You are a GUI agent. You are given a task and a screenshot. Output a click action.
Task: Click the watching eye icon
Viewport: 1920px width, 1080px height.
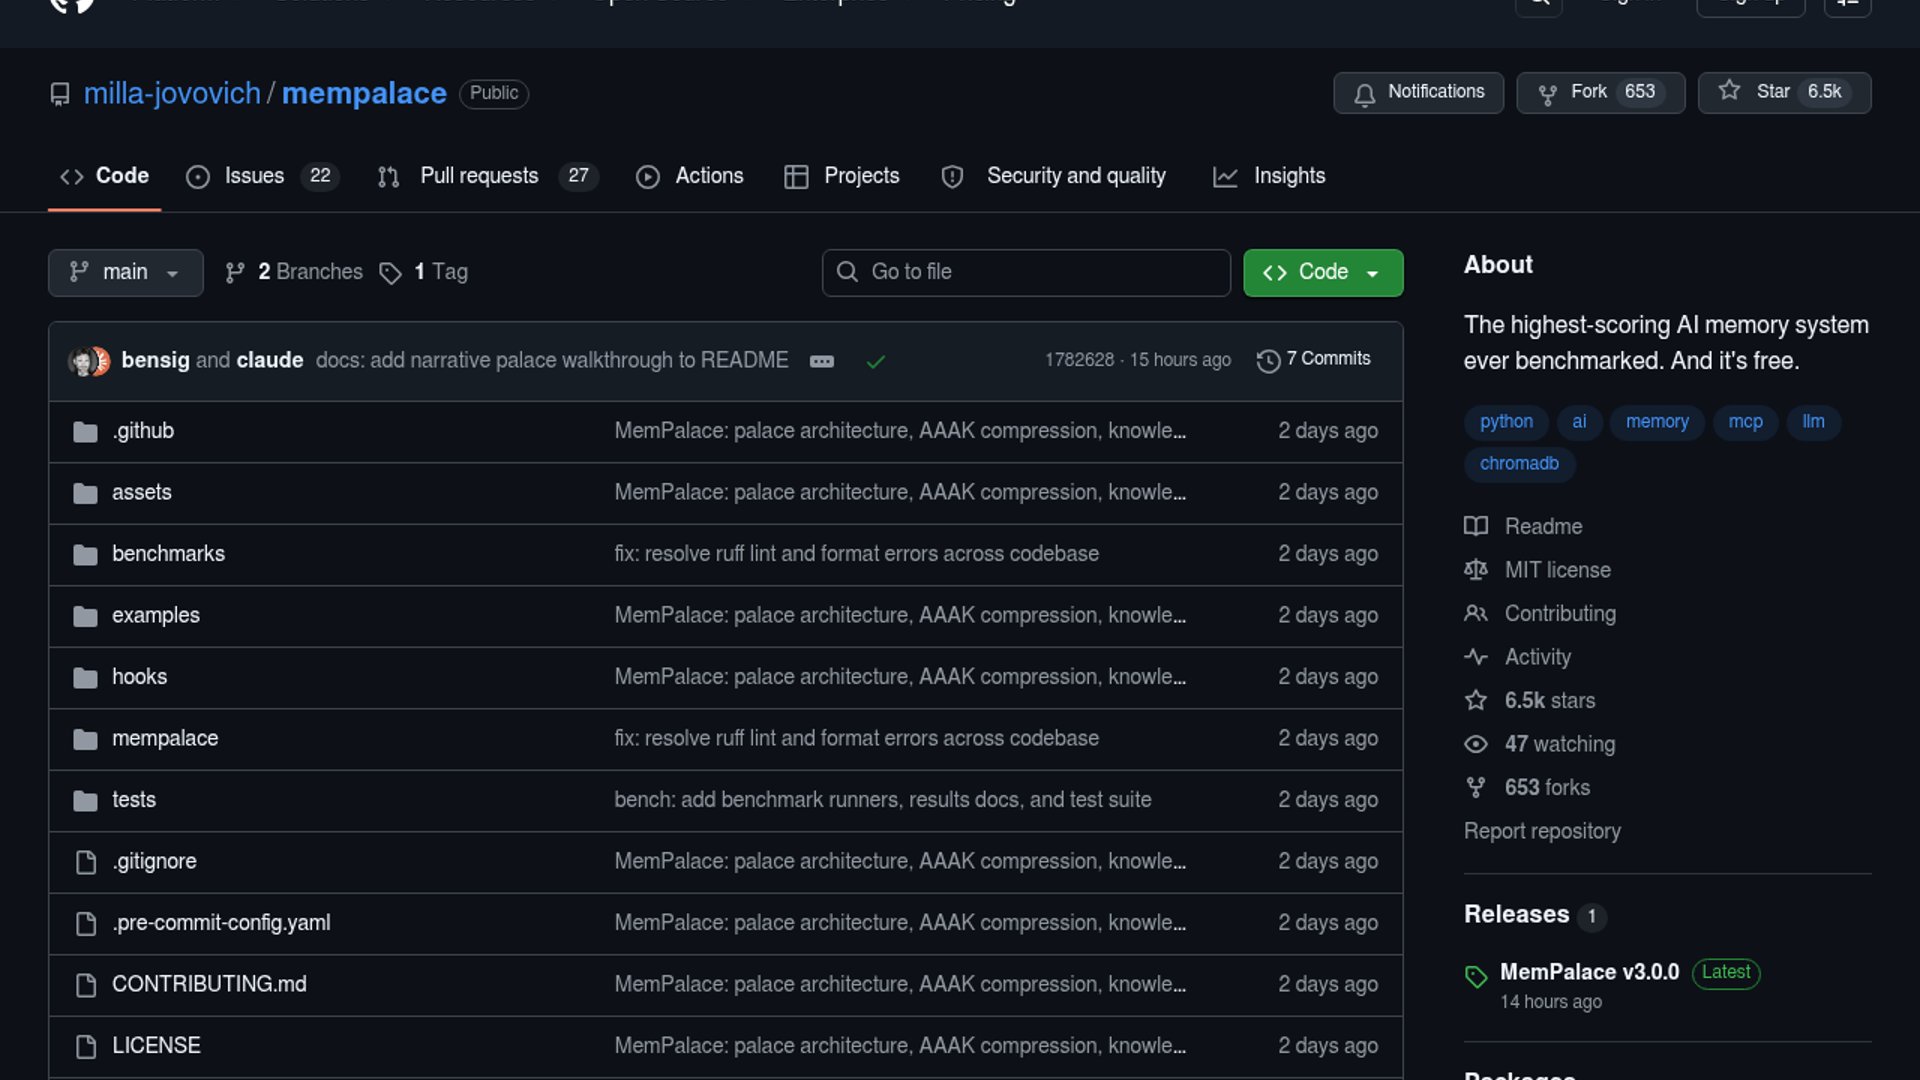(x=1476, y=744)
